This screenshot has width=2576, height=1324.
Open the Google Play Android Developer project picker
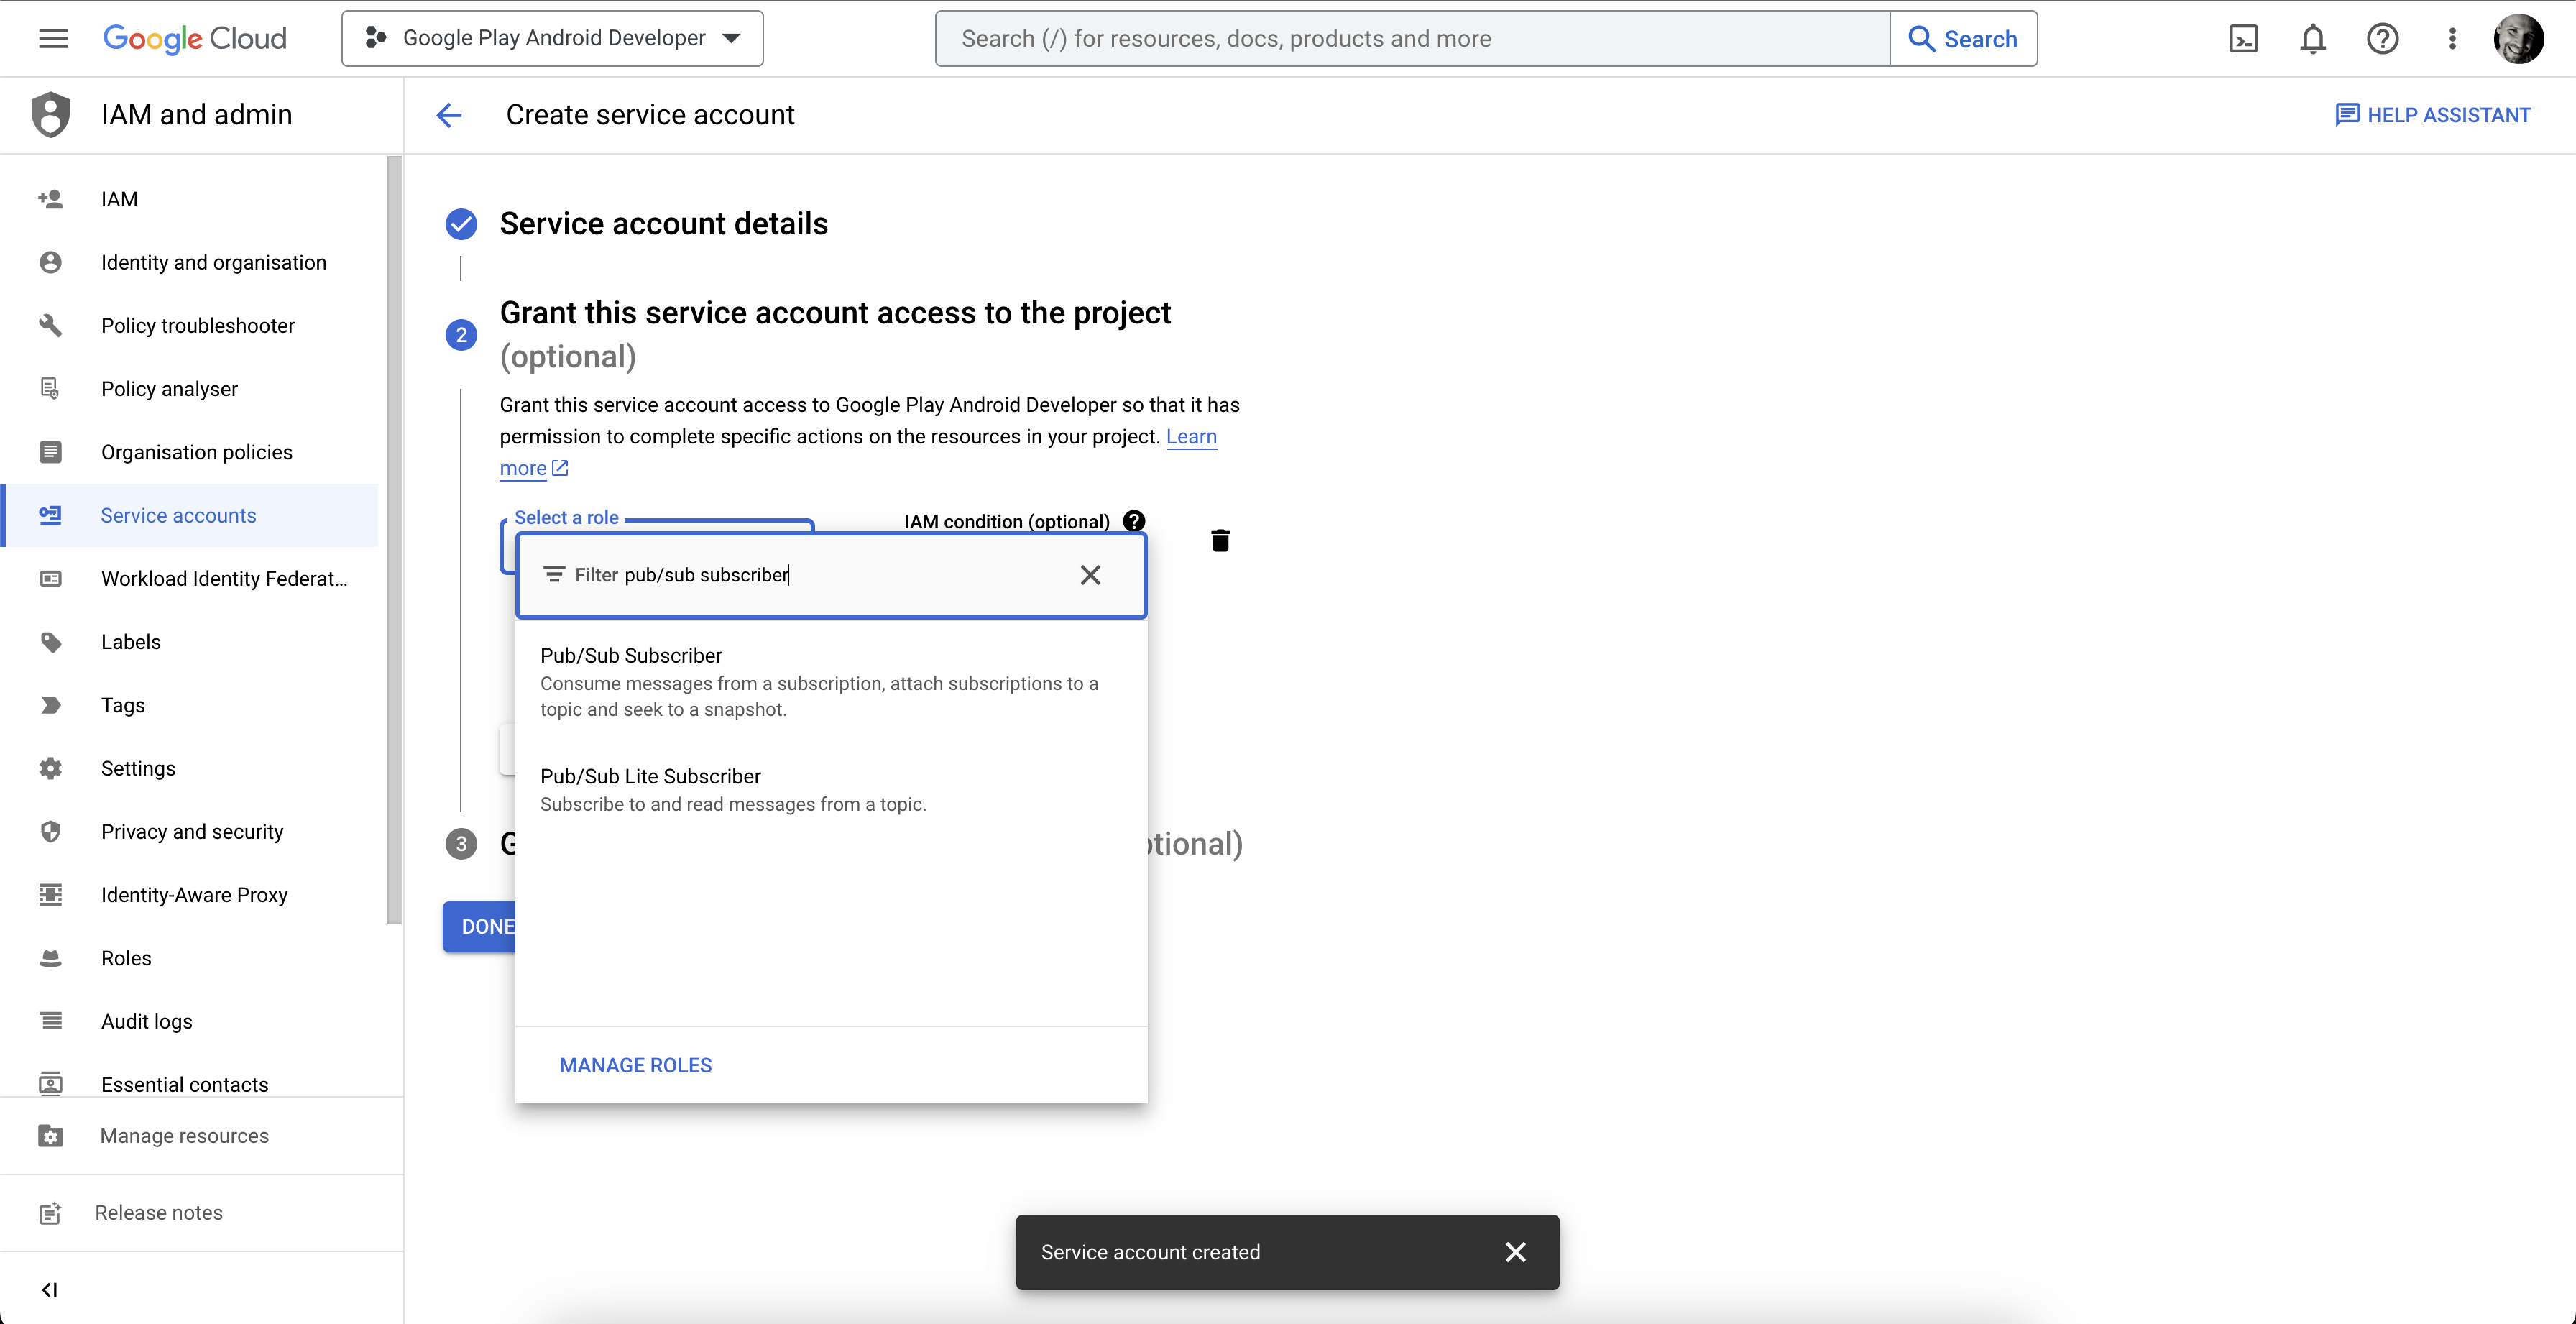tap(552, 39)
